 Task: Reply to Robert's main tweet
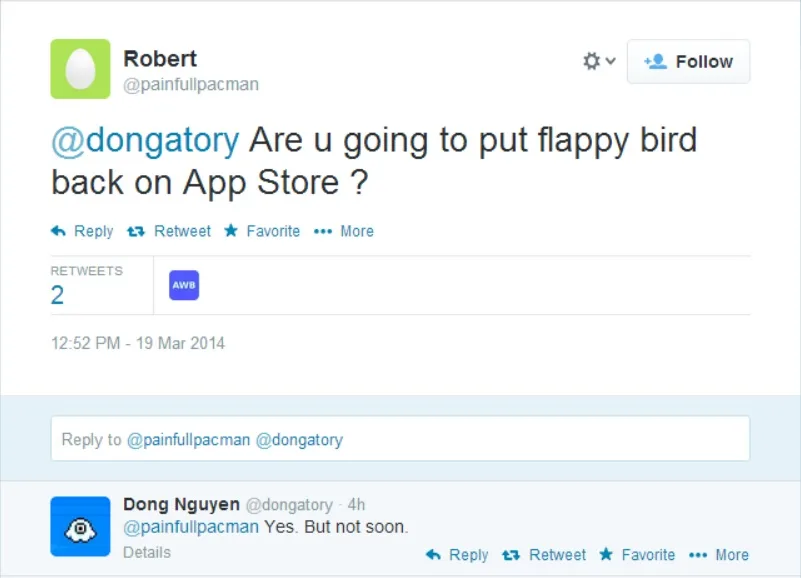(82, 231)
